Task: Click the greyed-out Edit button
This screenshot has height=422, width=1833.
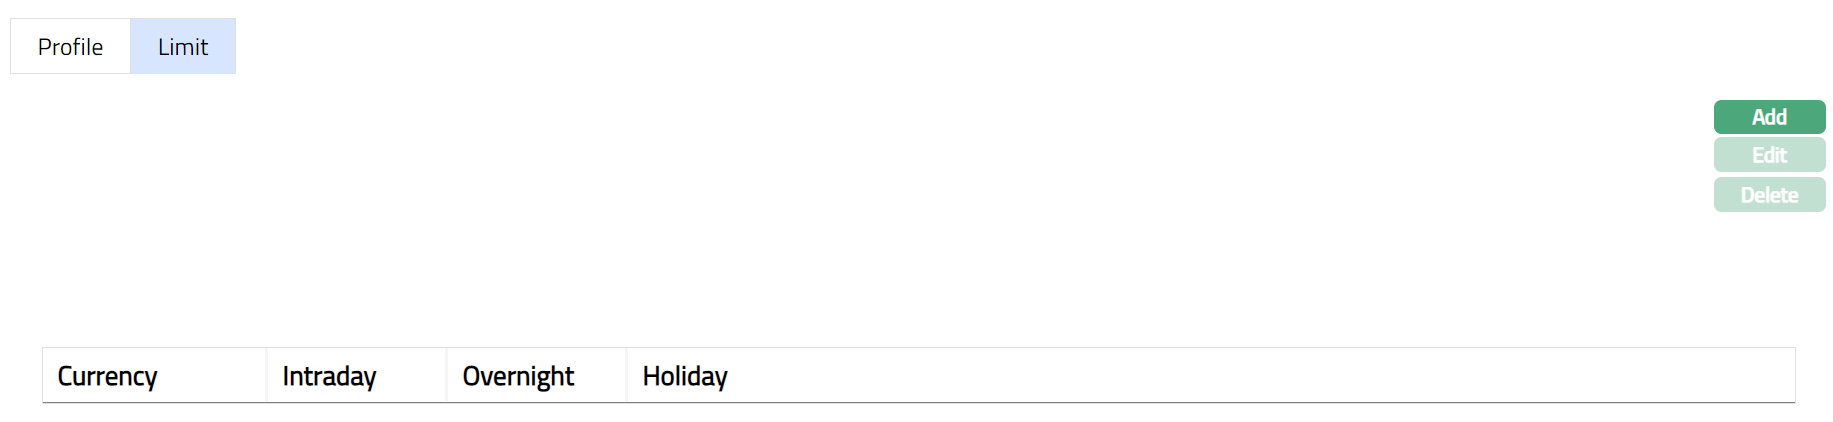Action: pyautogui.click(x=1769, y=155)
